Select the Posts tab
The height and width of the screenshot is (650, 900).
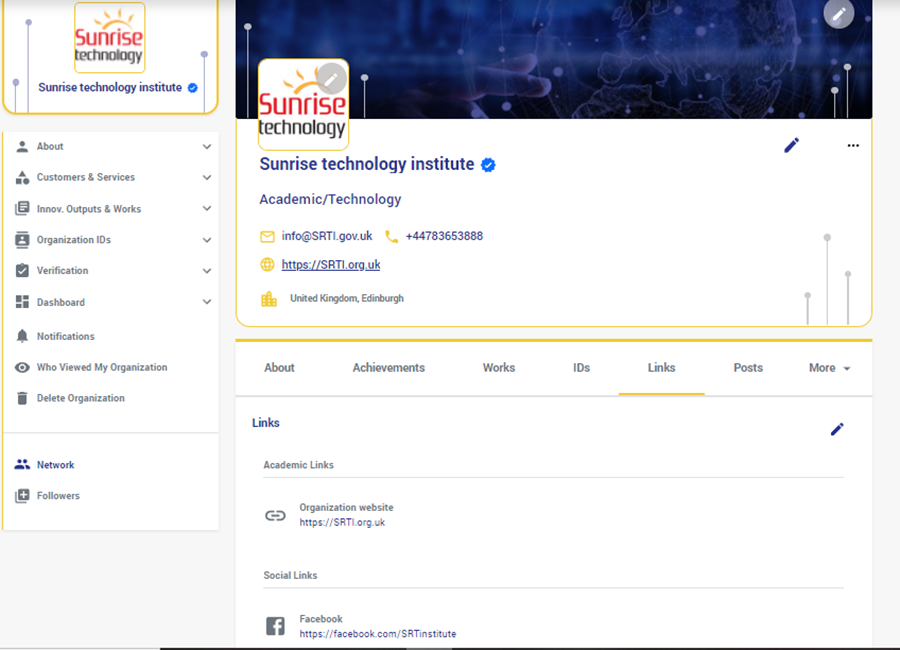747,368
